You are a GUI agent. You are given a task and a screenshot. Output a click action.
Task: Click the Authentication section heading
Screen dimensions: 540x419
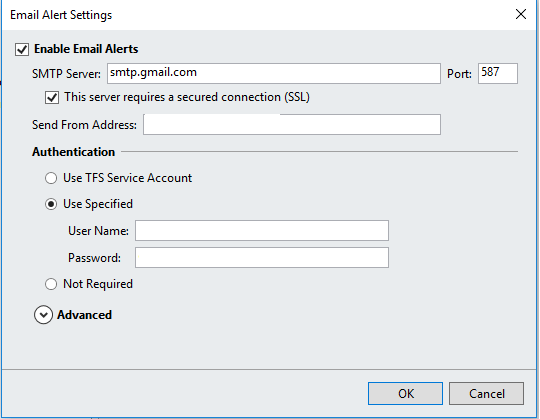73,152
